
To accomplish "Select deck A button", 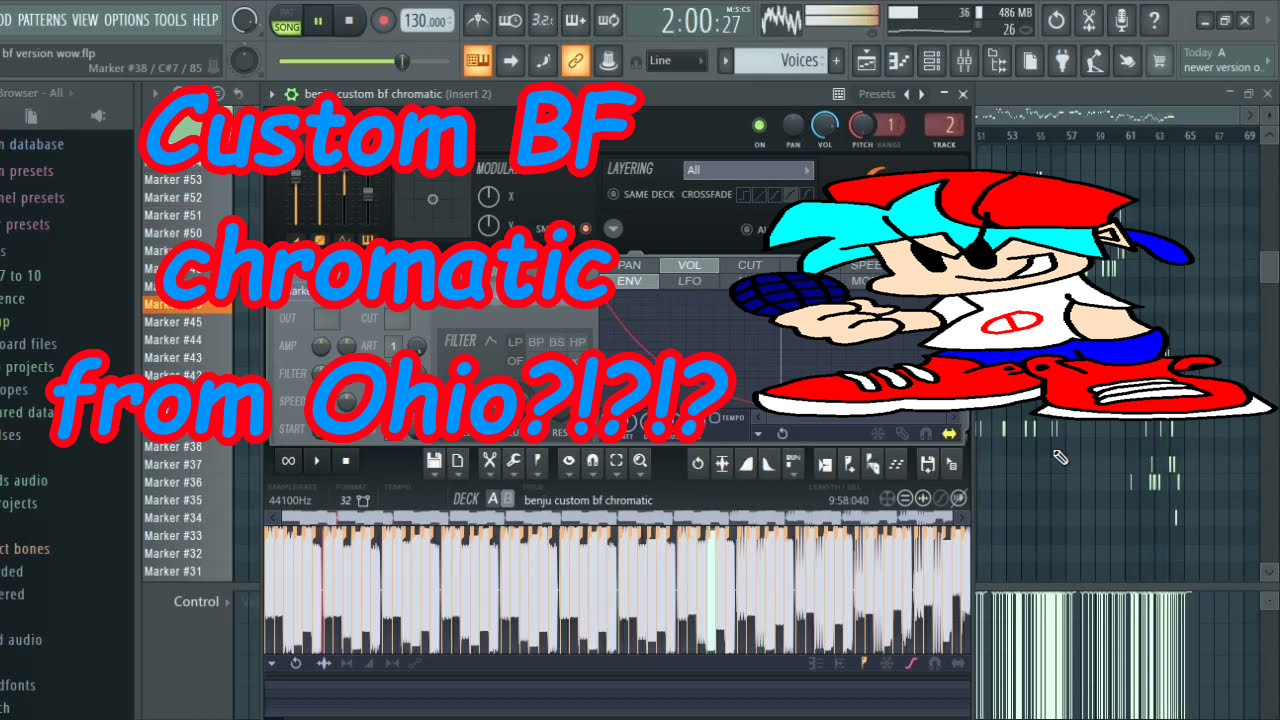I will coord(493,499).
